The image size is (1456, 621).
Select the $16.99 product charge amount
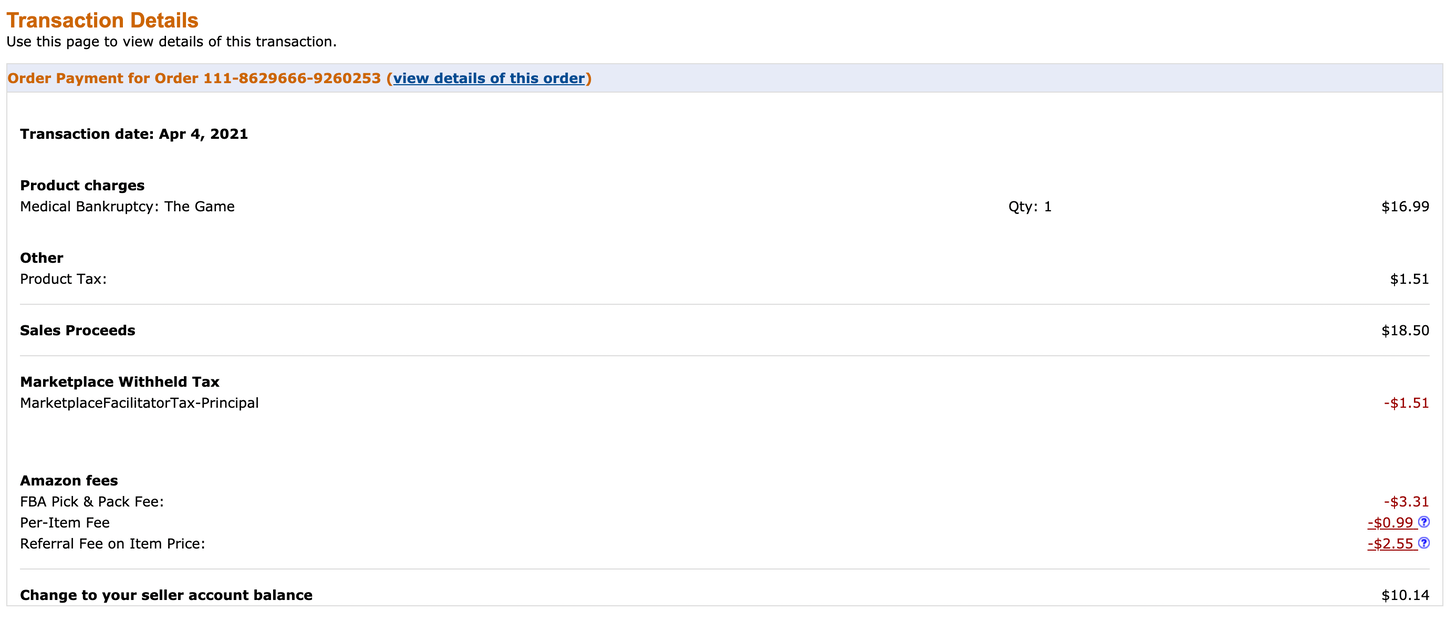pos(1405,207)
